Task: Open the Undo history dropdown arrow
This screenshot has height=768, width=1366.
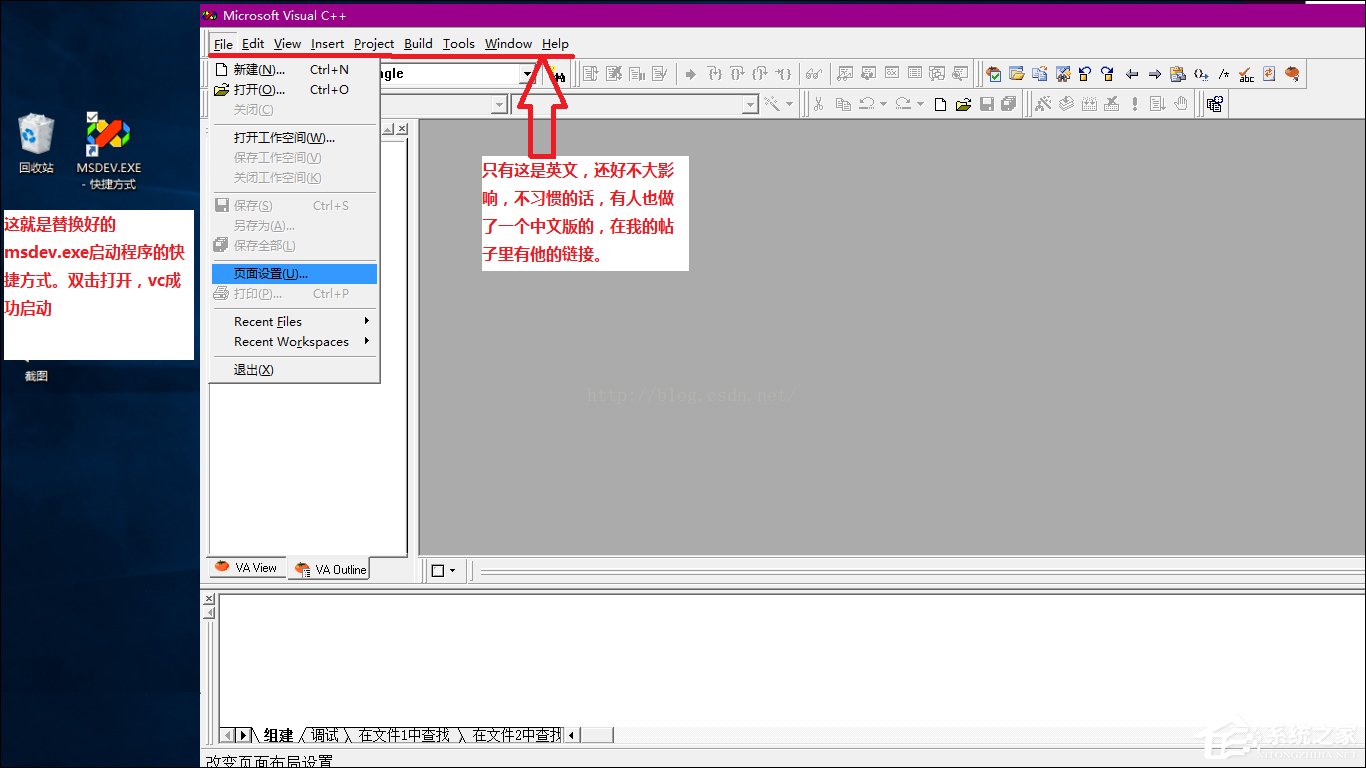Action: coord(883,103)
